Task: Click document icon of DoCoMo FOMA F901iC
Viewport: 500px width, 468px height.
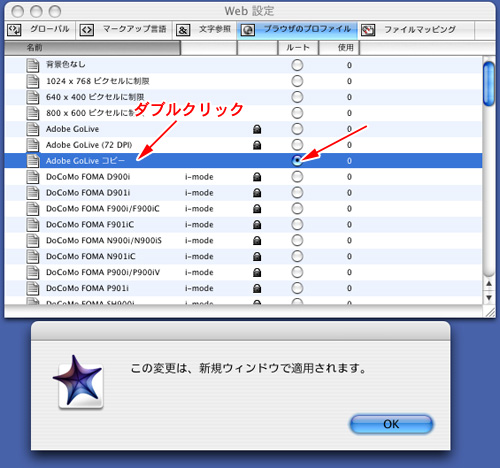Action: (33, 224)
